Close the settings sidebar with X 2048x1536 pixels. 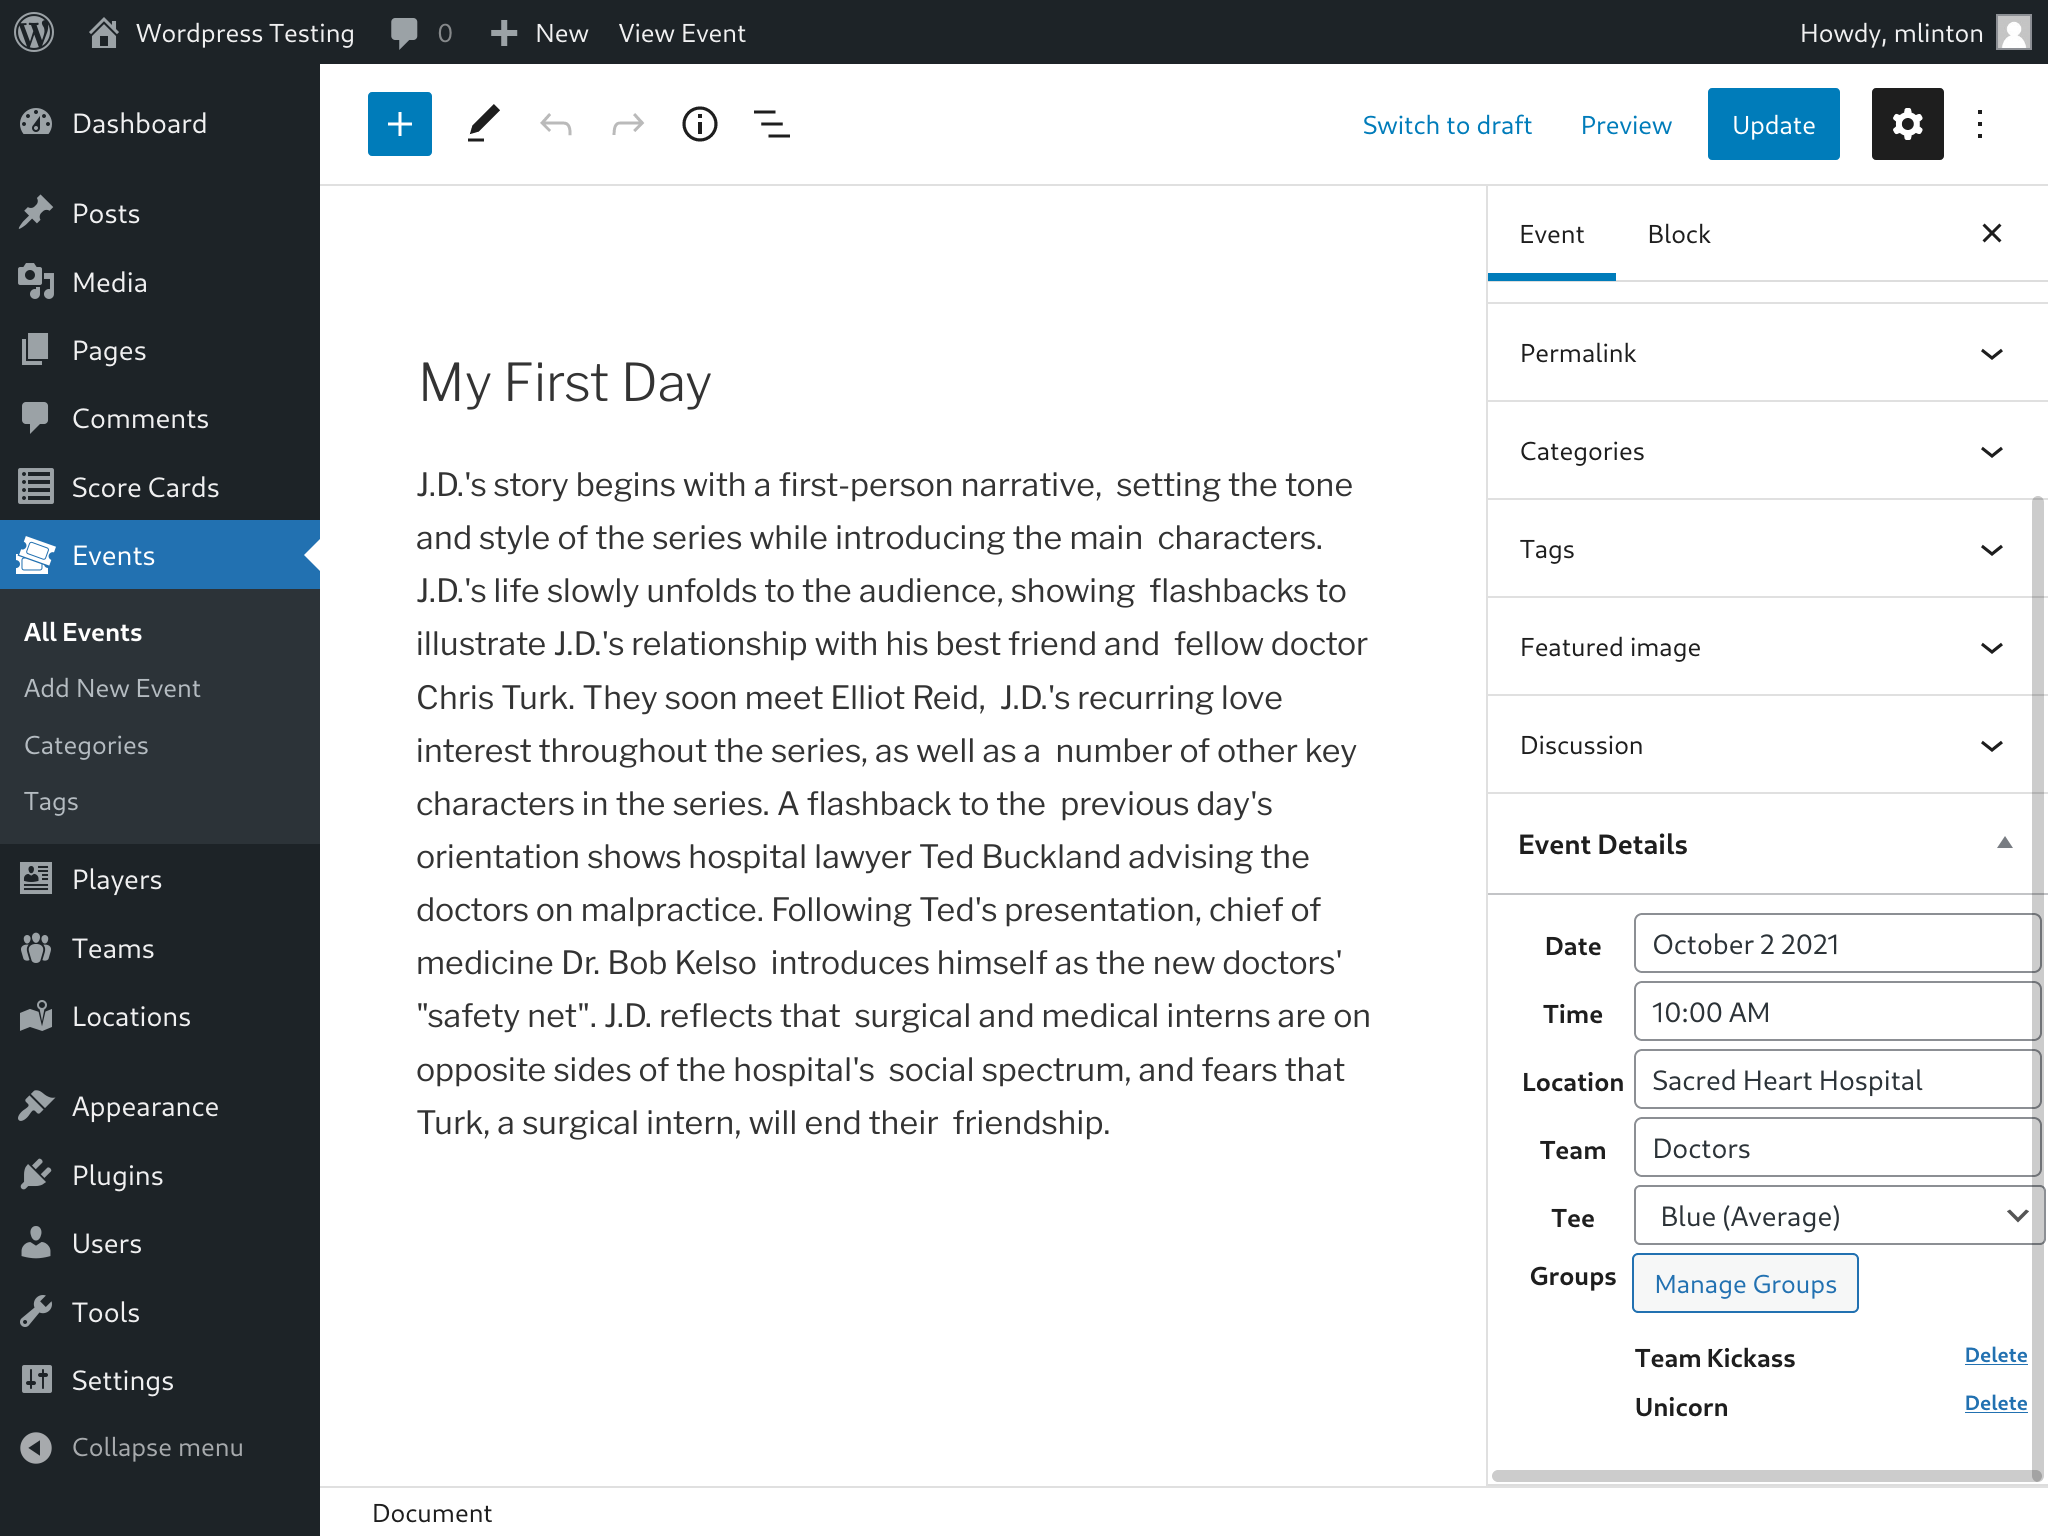tap(1992, 233)
